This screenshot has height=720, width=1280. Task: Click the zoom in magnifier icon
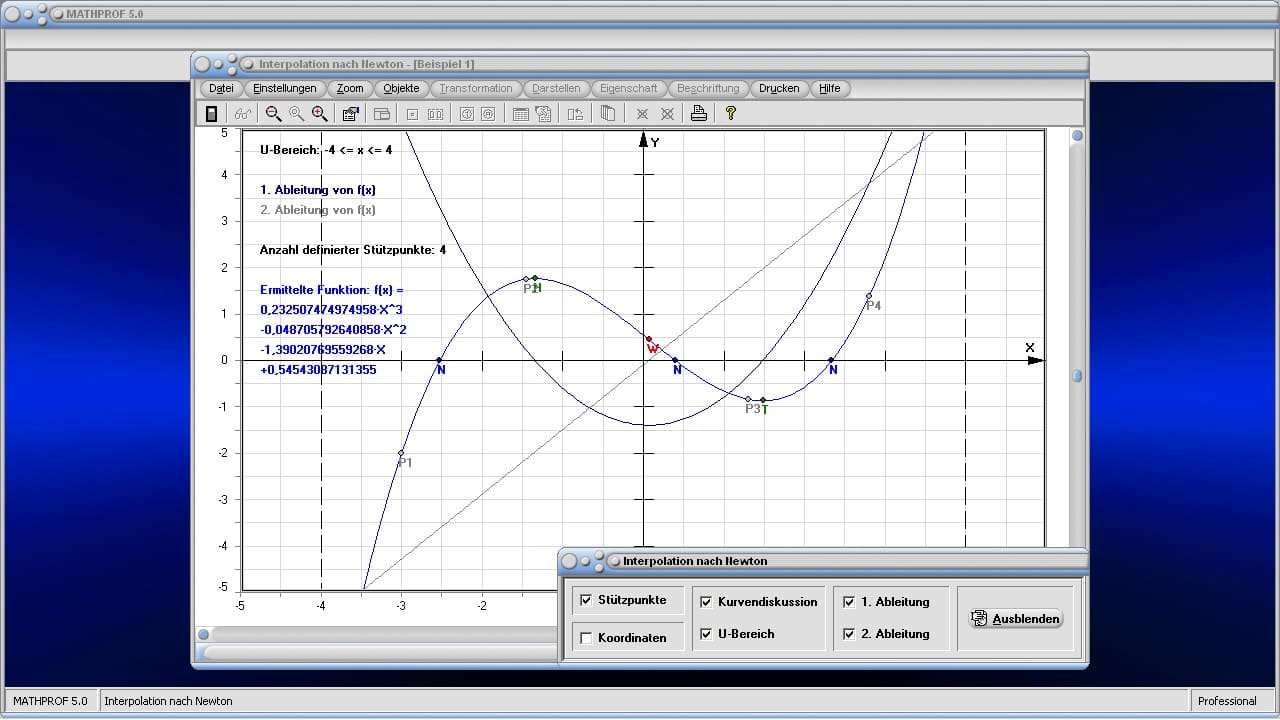coord(320,114)
